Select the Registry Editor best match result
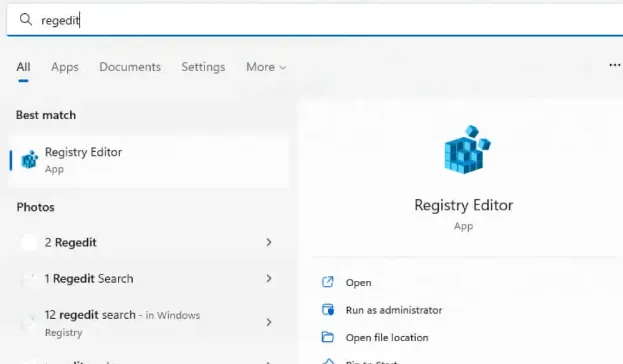Image resolution: width=623 pixels, height=364 pixels. (149, 161)
